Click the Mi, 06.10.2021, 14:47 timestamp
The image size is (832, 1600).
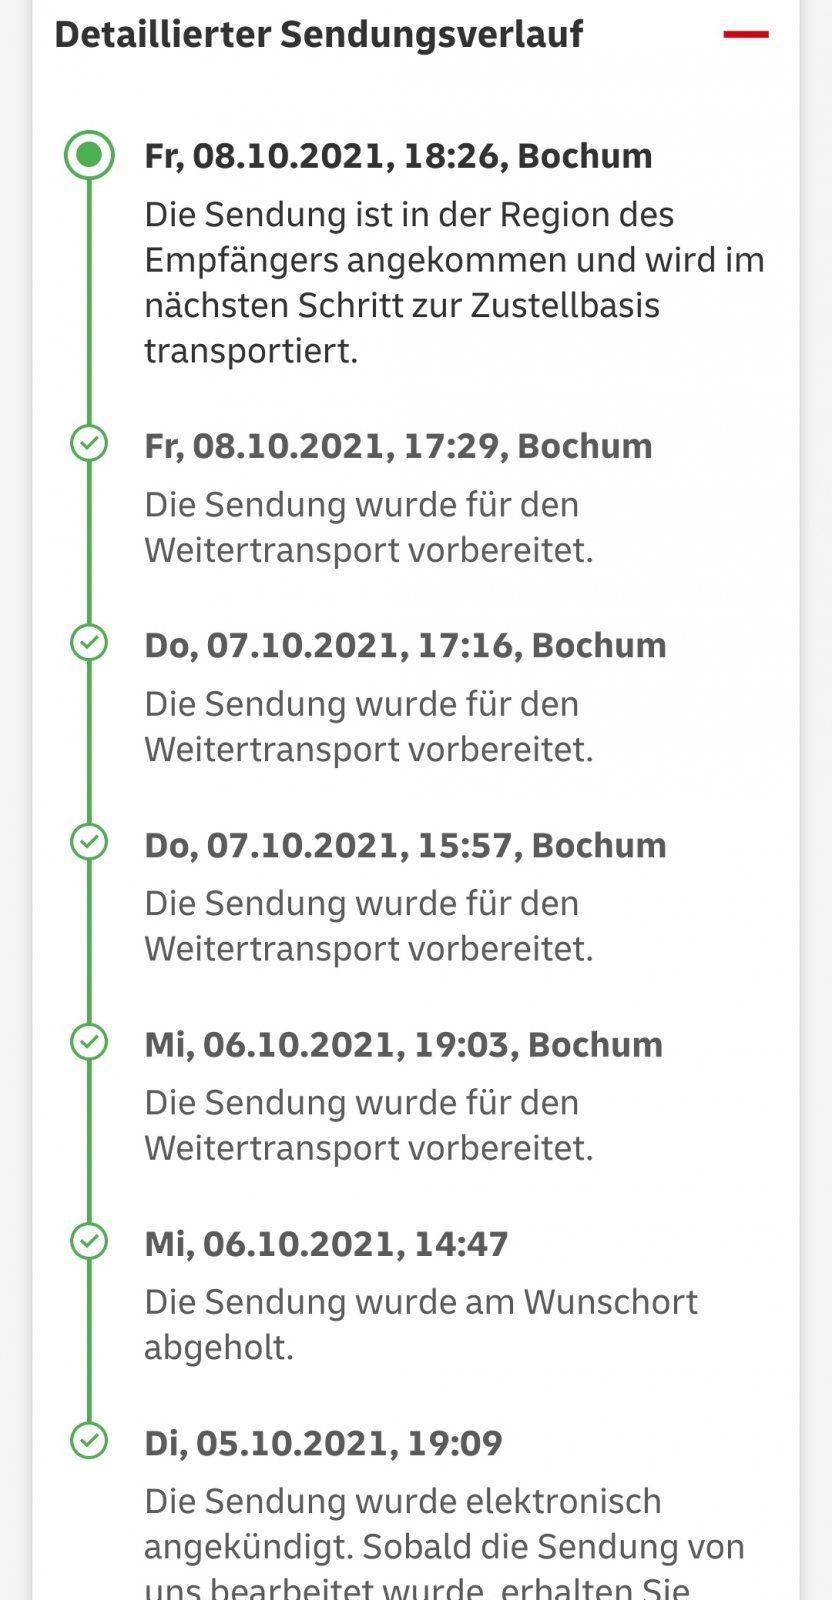[326, 1244]
